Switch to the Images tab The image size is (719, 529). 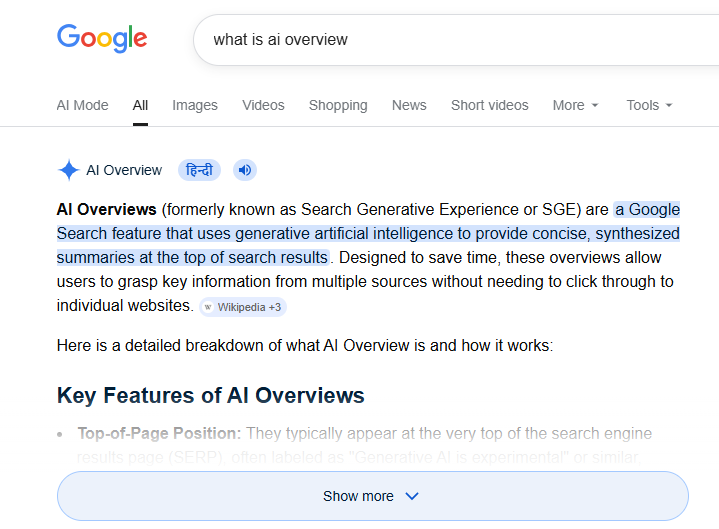195,105
